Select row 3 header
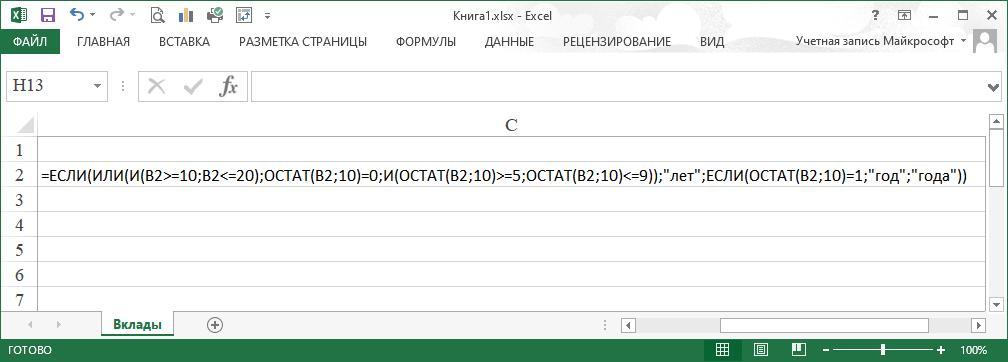The height and width of the screenshot is (362, 1008). [19, 200]
